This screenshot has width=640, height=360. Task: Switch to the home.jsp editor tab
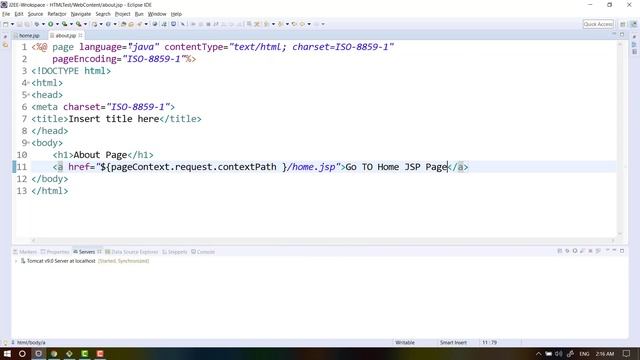pyautogui.click(x=29, y=36)
